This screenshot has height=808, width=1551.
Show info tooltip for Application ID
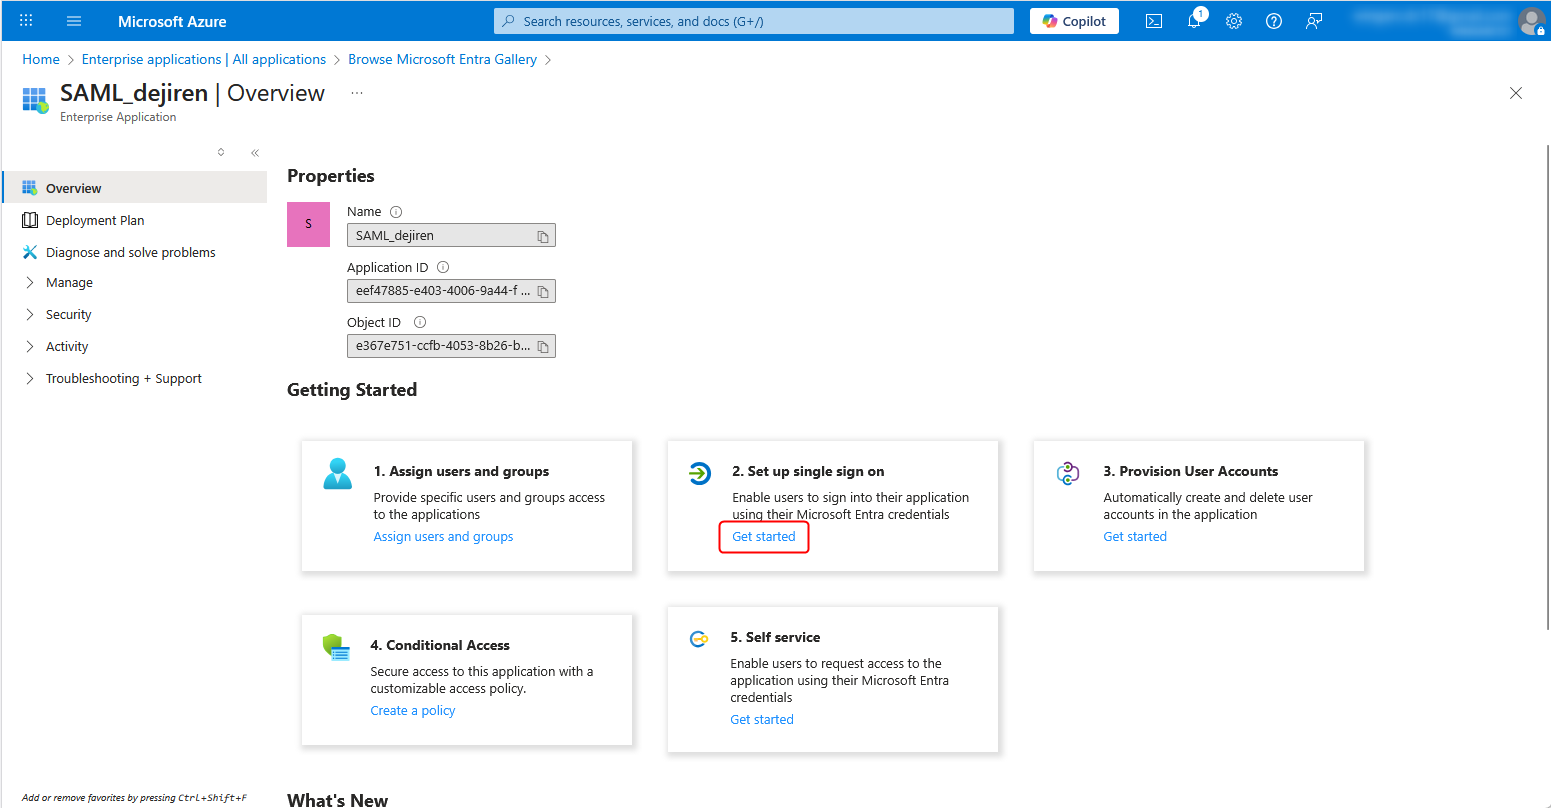(x=443, y=267)
